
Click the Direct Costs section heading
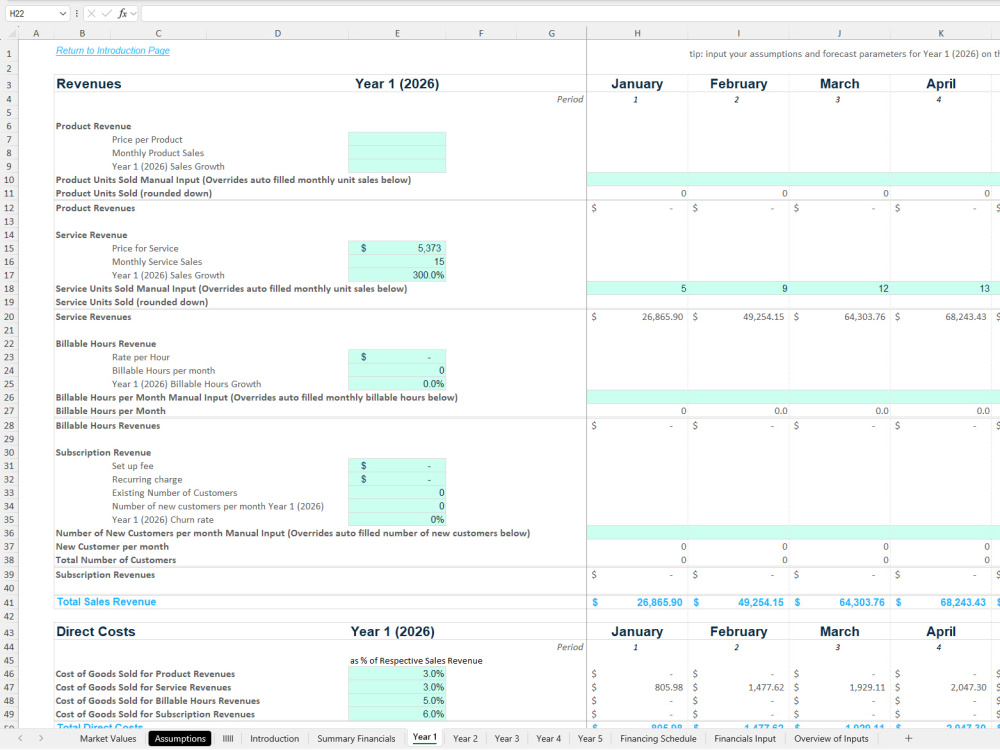(x=96, y=631)
